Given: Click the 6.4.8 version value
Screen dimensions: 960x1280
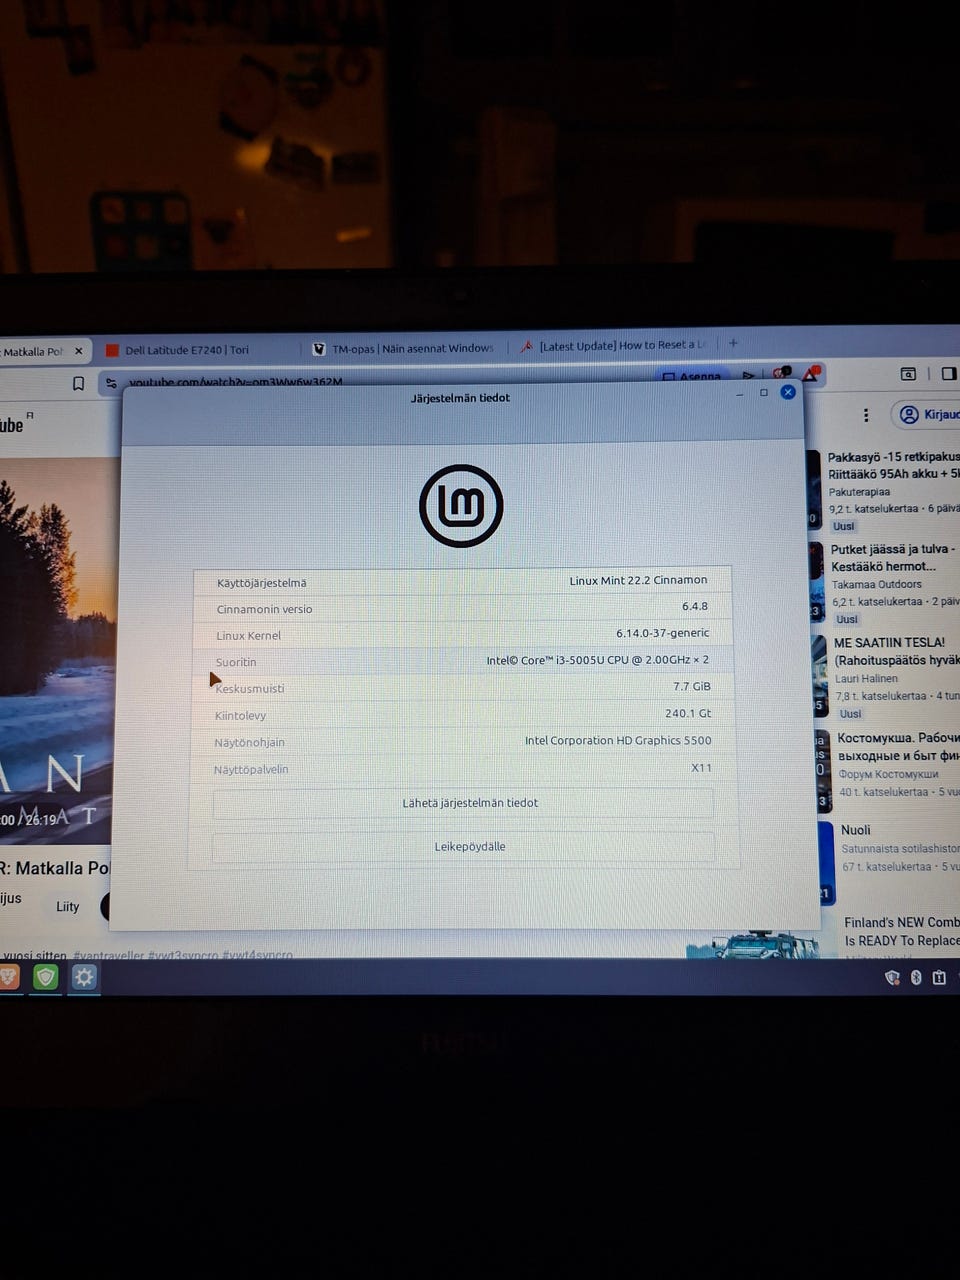Looking at the screenshot, I should point(695,606).
